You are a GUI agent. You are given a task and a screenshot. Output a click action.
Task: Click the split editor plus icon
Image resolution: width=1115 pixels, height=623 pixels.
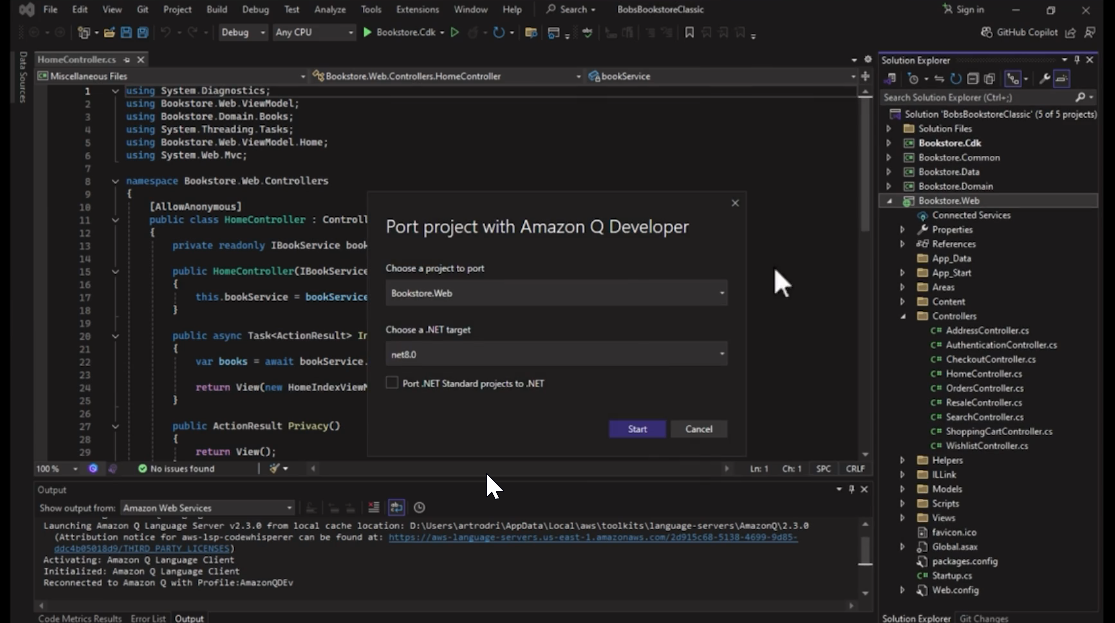point(865,75)
